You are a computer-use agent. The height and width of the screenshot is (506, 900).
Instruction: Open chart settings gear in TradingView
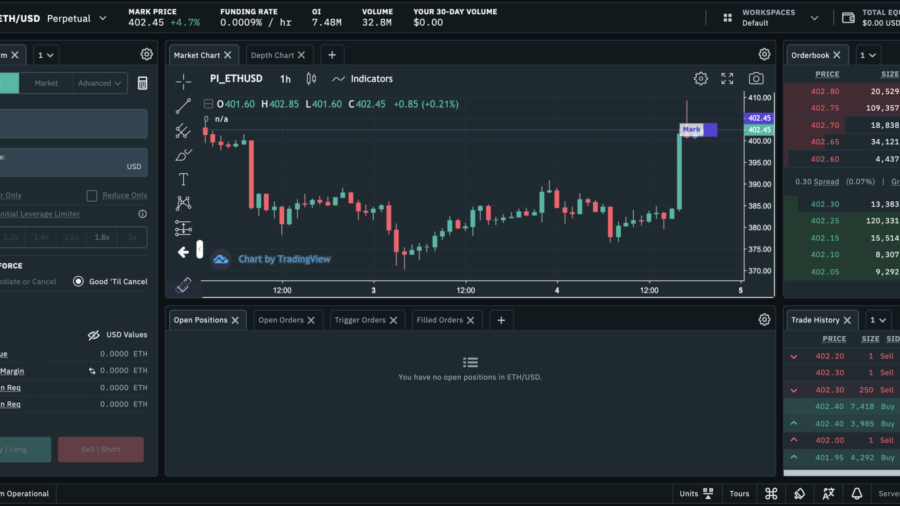click(x=700, y=79)
